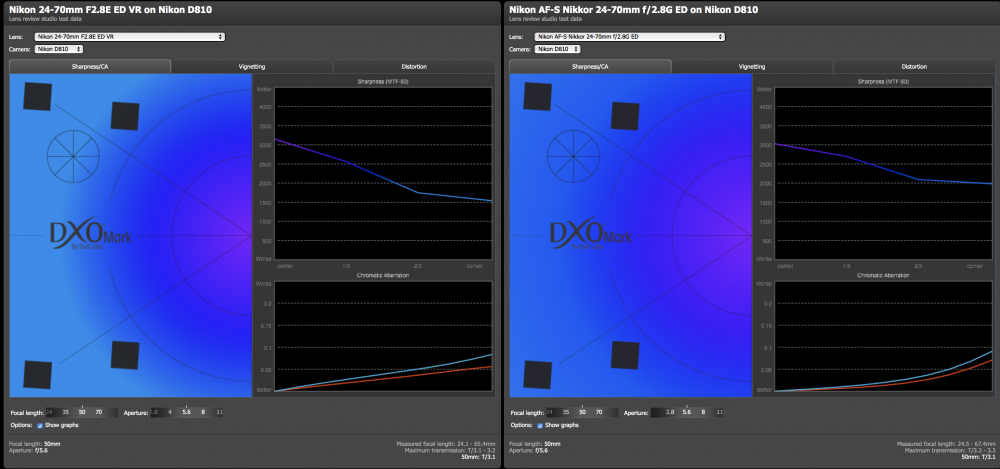Click 'Measured focal length: 24.1 - 65.4mm' text
The width and height of the screenshot is (1000, 469).
click(x=444, y=443)
